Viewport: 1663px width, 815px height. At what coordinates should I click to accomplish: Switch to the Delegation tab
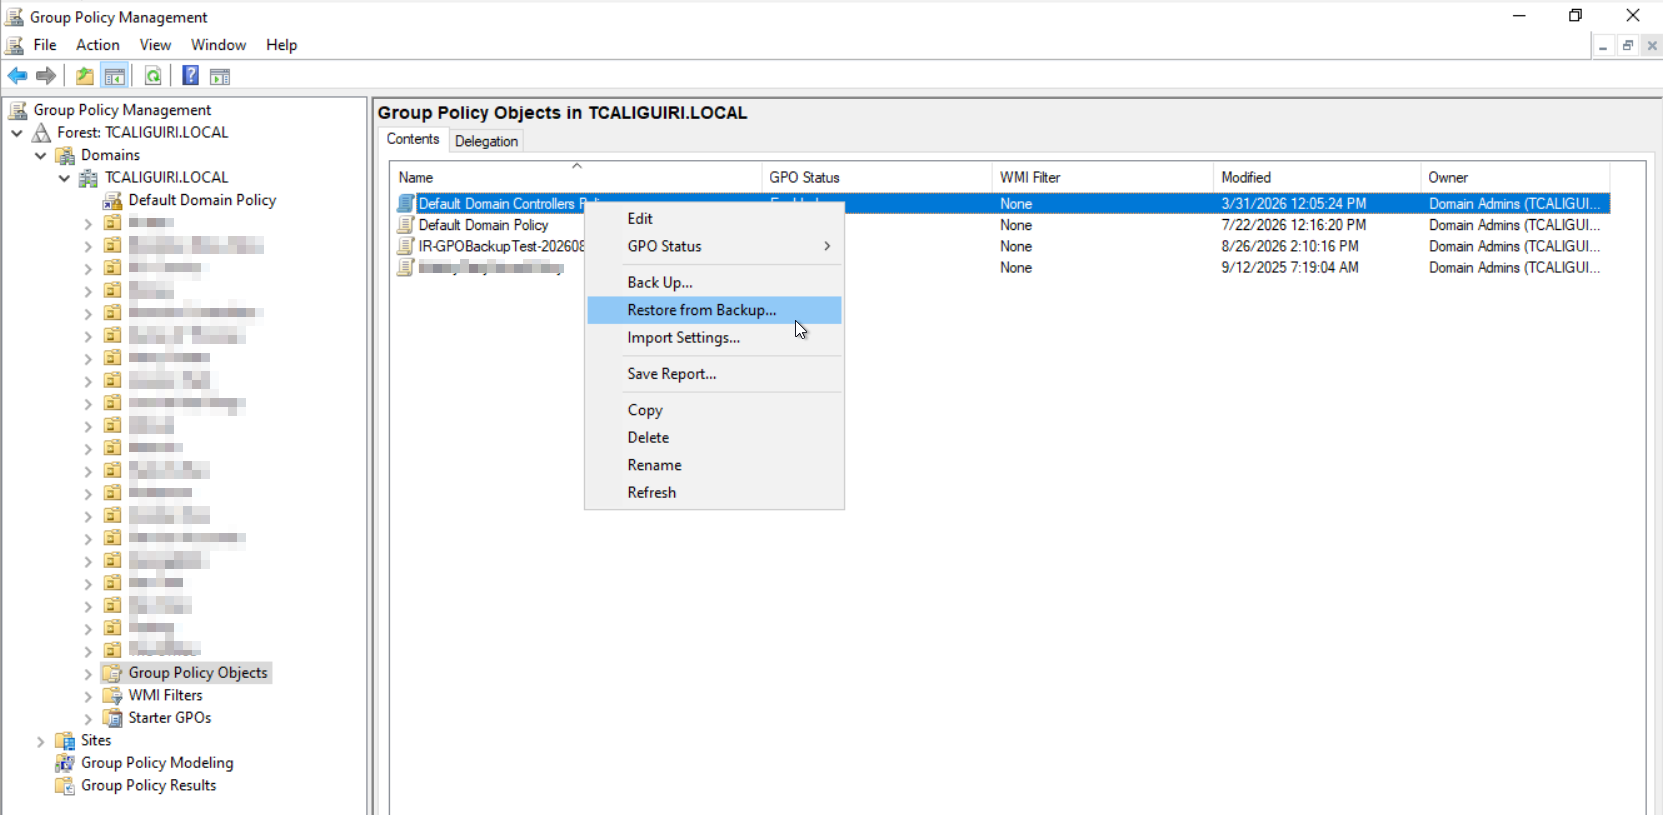coord(487,141)
